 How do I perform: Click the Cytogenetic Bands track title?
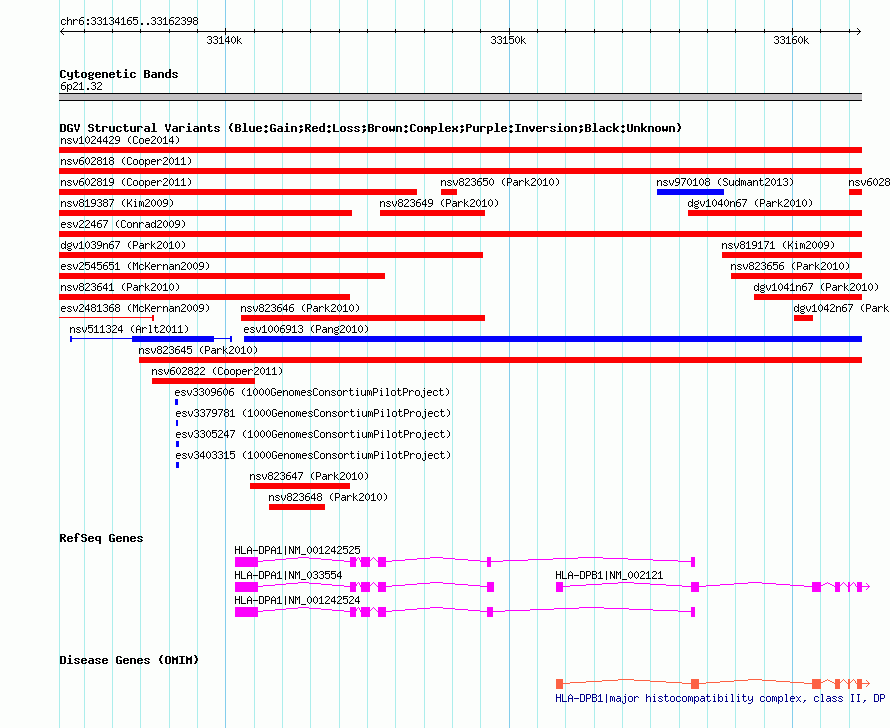[119, 74]
